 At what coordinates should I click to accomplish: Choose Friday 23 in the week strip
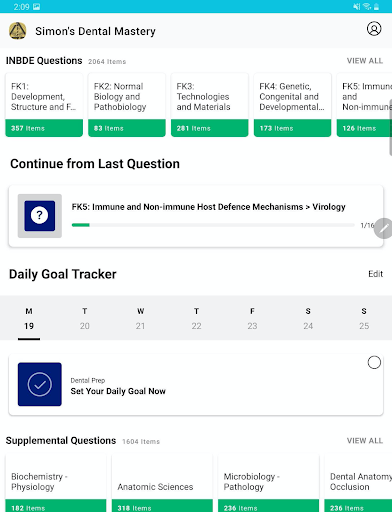[252, 318]
